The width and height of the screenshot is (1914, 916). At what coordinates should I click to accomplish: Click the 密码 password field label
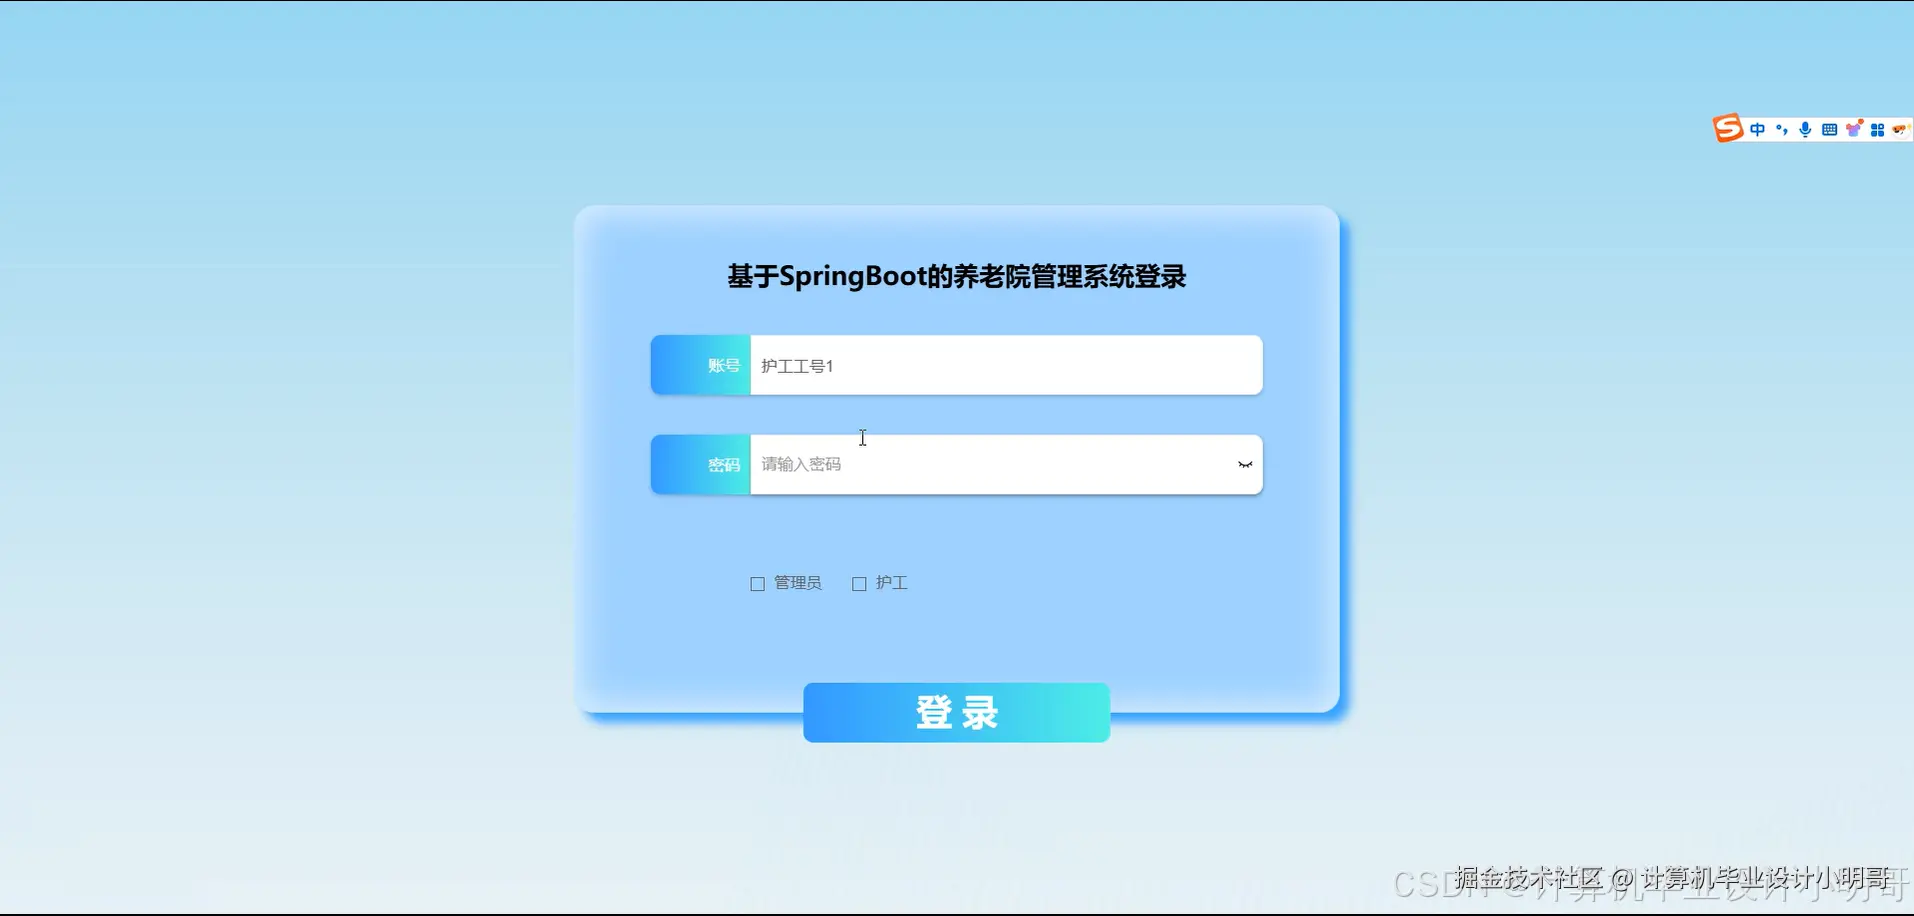(x=722, y=464)
